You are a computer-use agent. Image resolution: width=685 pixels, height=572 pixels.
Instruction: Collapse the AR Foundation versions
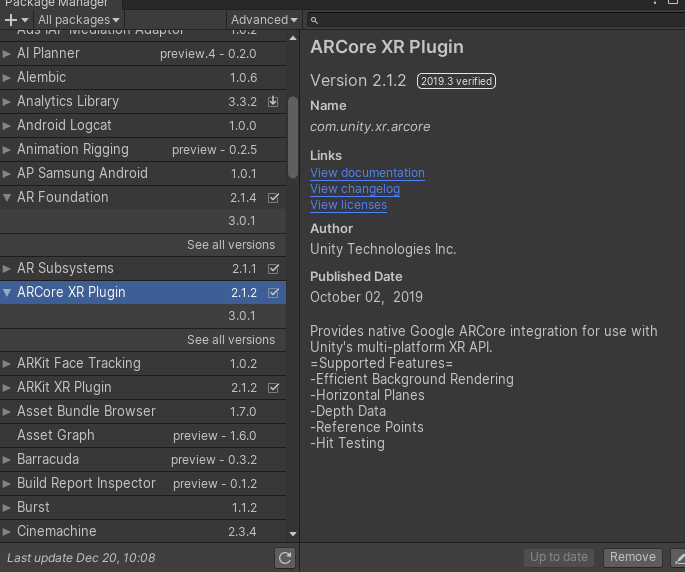7,198
